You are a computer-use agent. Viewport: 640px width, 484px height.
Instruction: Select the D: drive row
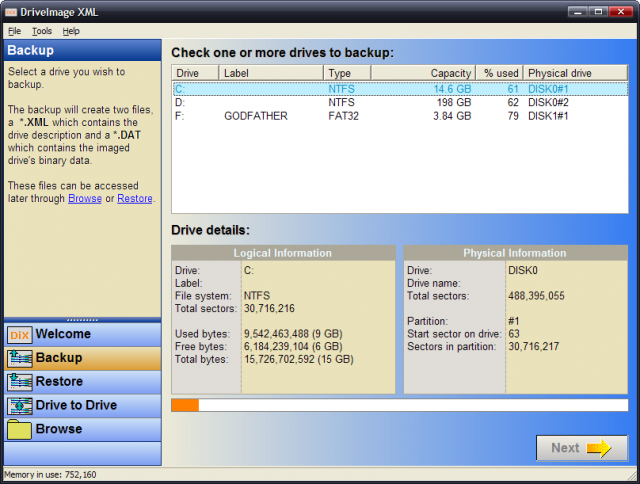[400, 102]
